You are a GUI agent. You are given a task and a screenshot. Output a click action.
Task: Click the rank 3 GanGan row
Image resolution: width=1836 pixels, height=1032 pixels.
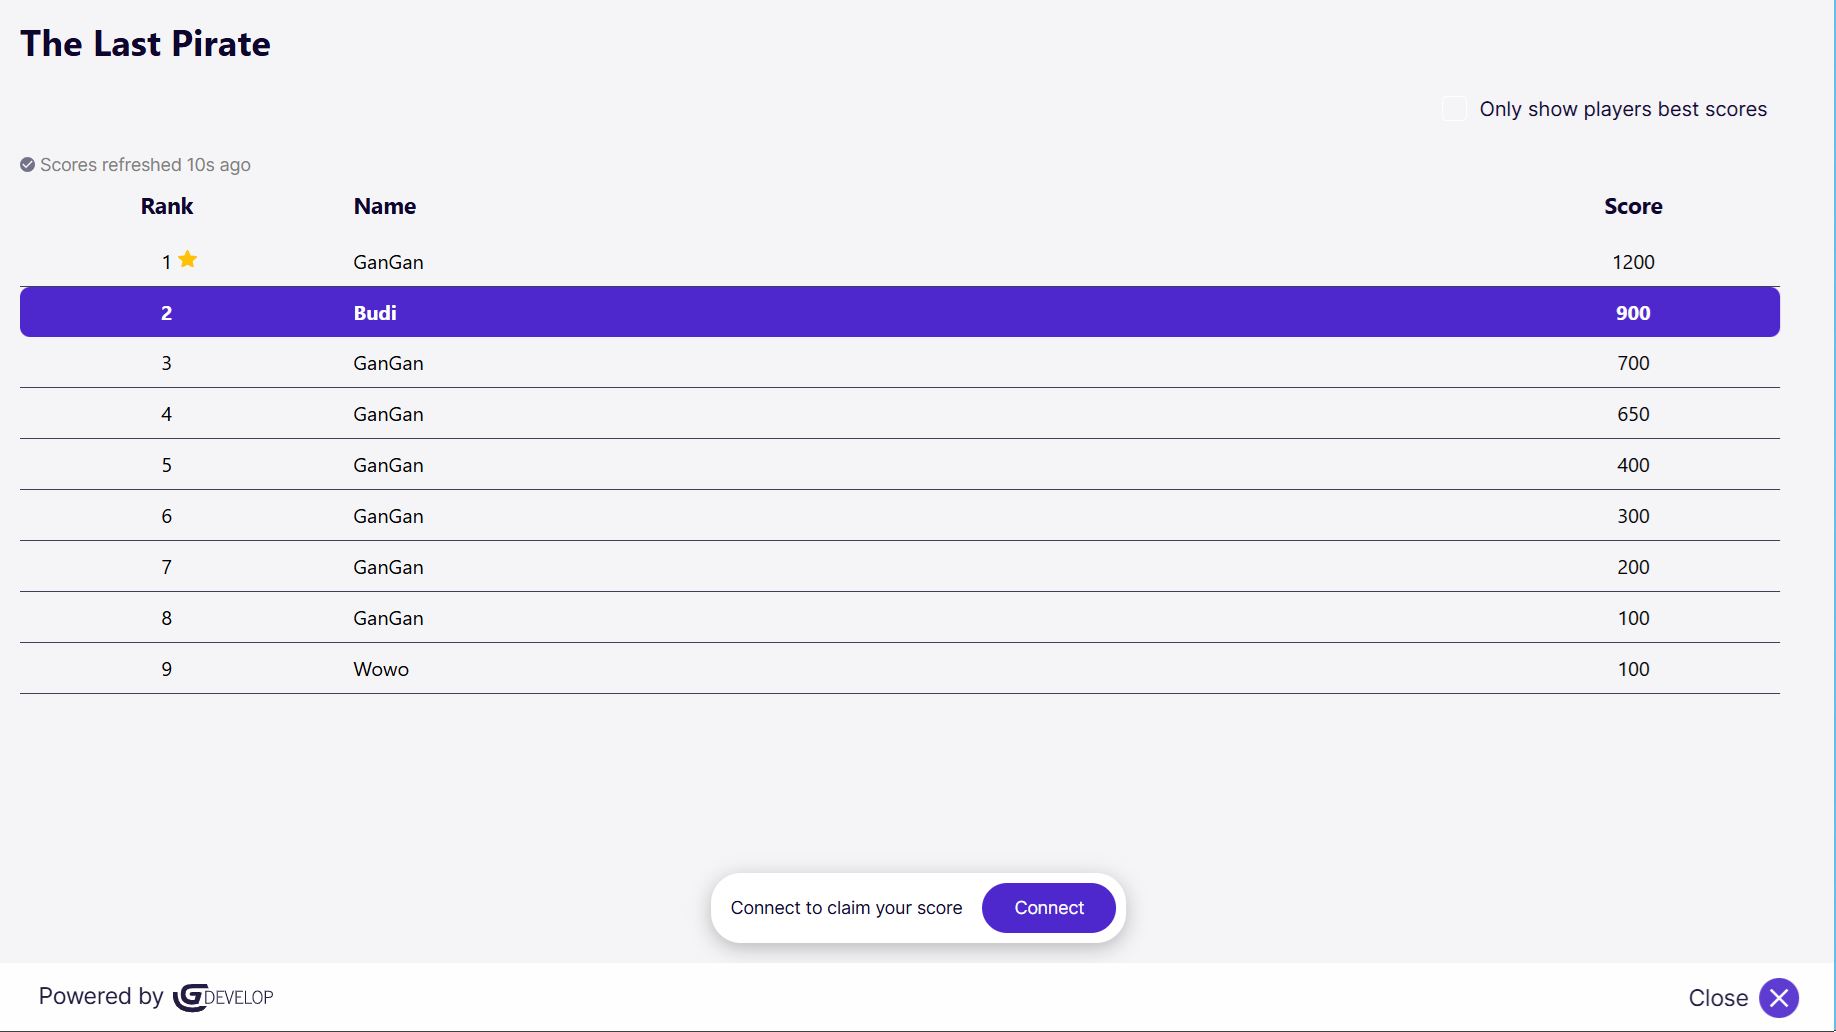coord(899,363)
